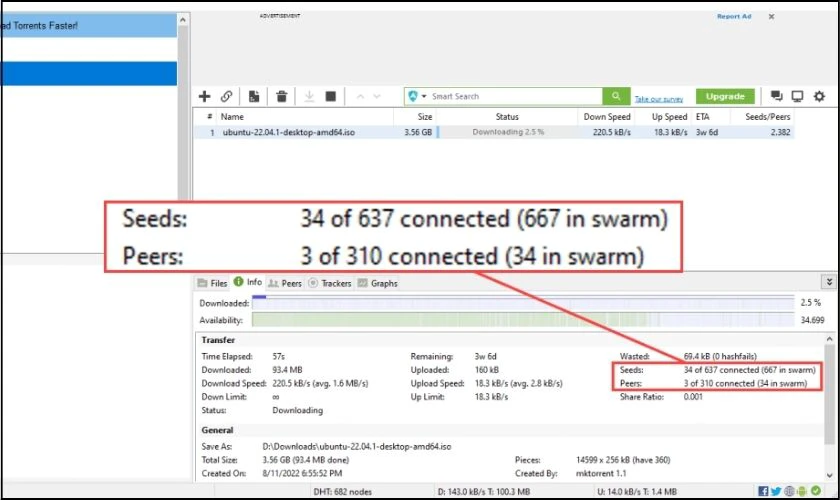Screen dimensions: 840x500
Task: Open Preferences via the gear icon
Action: pyautogui.click(x=819, y=96)
